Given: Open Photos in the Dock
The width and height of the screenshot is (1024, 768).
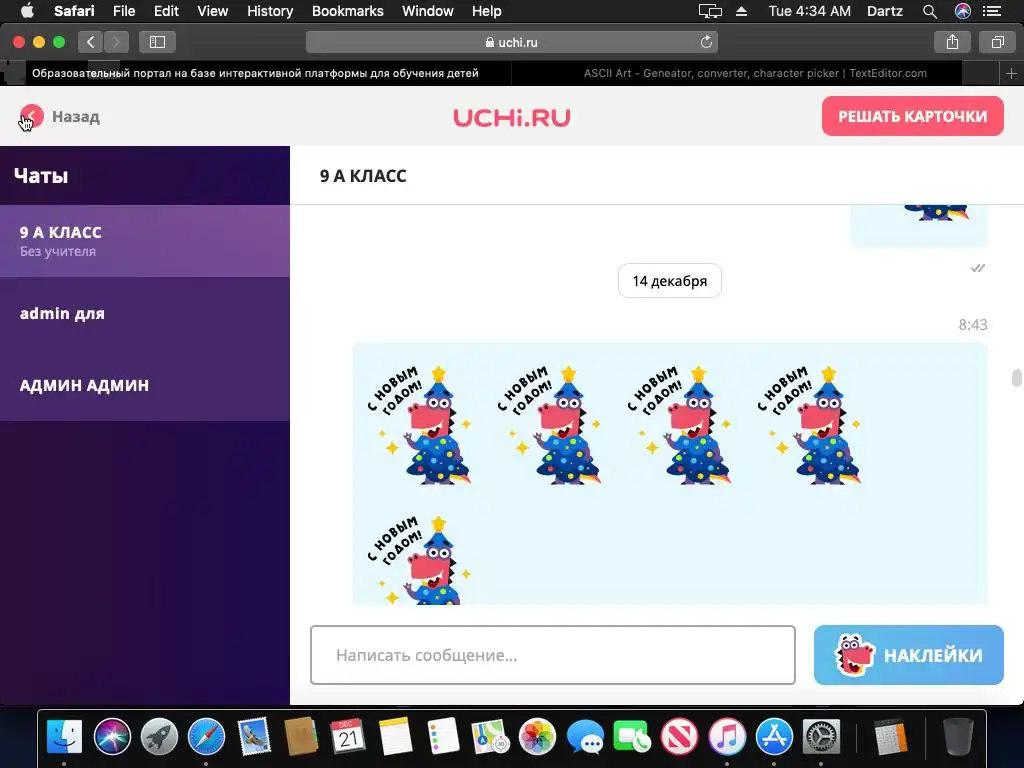Looking at the screenshot, I should tap(537, 737).
